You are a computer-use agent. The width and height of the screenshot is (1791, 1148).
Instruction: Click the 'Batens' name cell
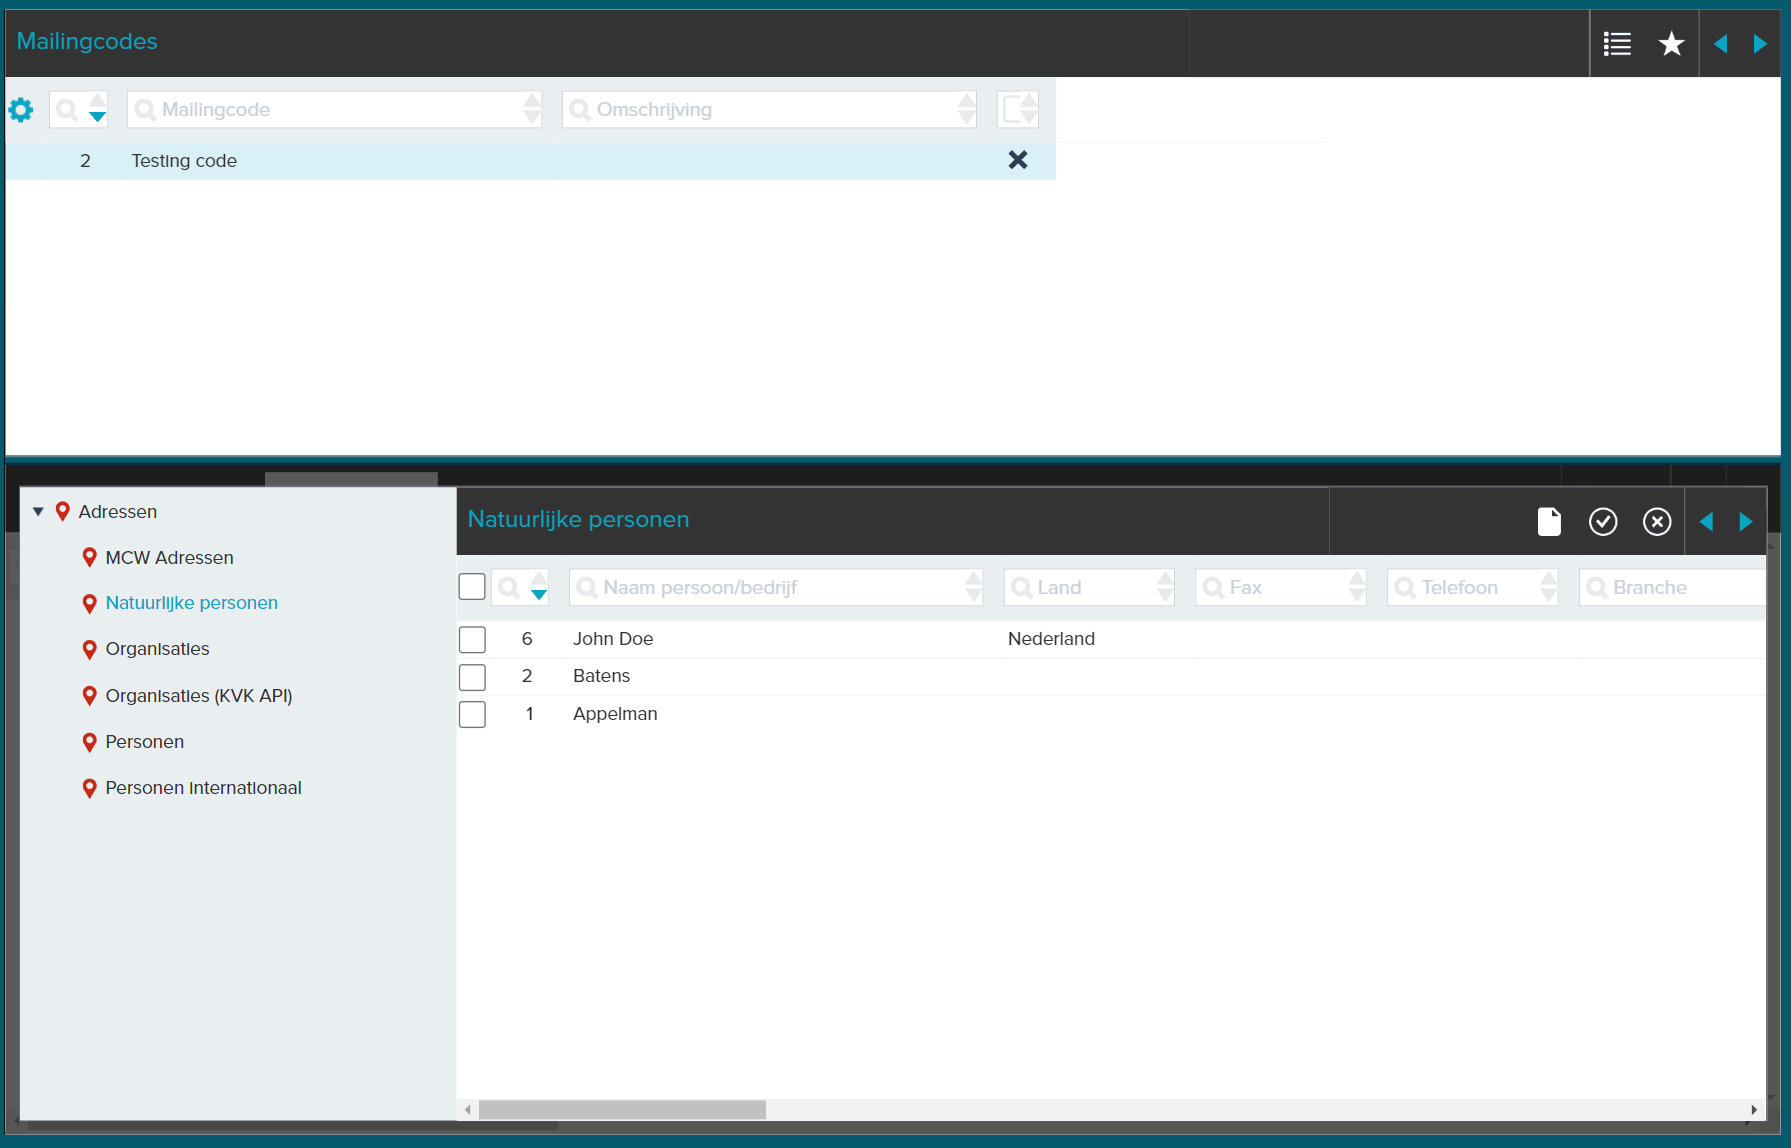coord(601,676)
